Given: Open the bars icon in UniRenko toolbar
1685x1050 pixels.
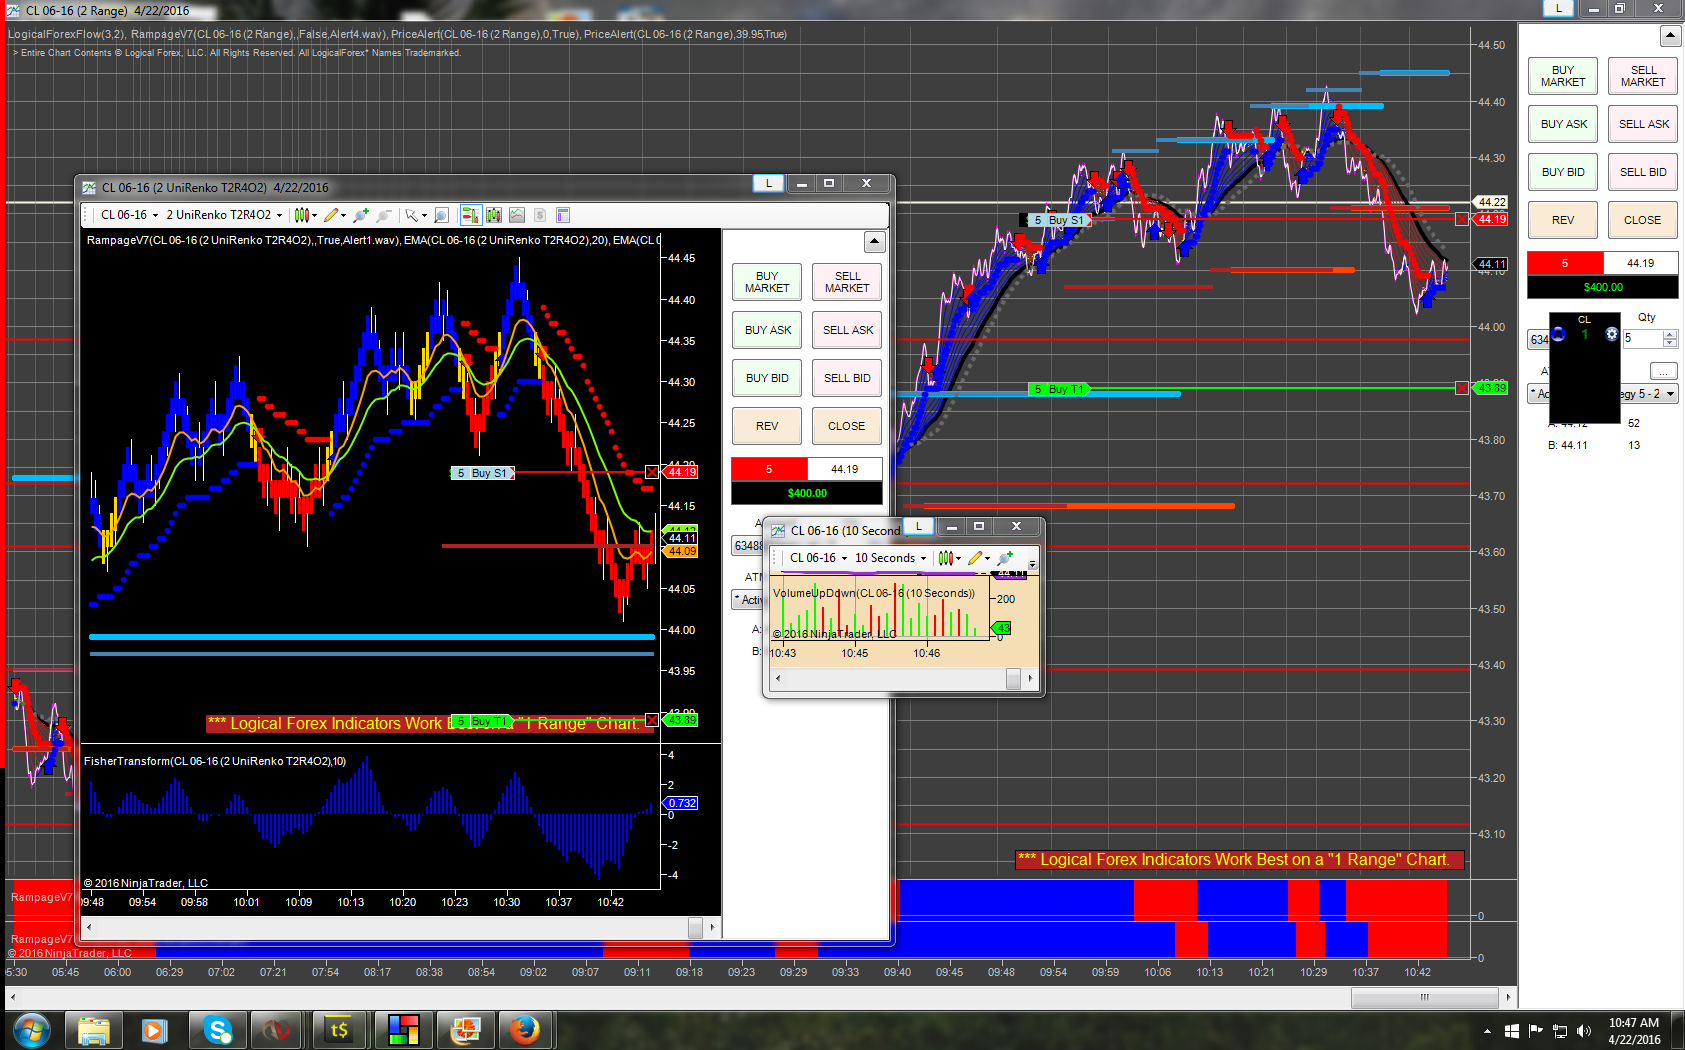Looking at the screenshot, I should coord(494,215).
